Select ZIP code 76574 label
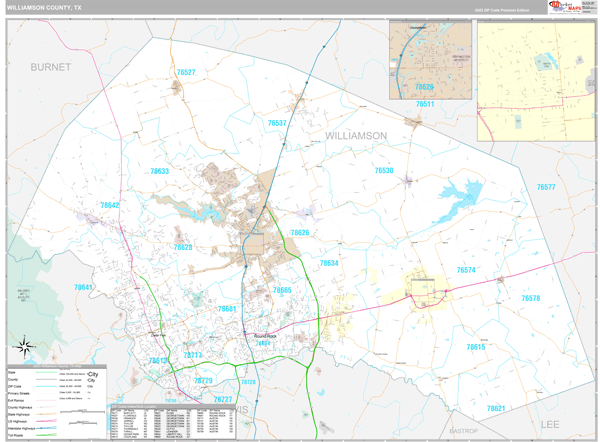Viewport: 600px width, 442px height. [x=466, y=270]
